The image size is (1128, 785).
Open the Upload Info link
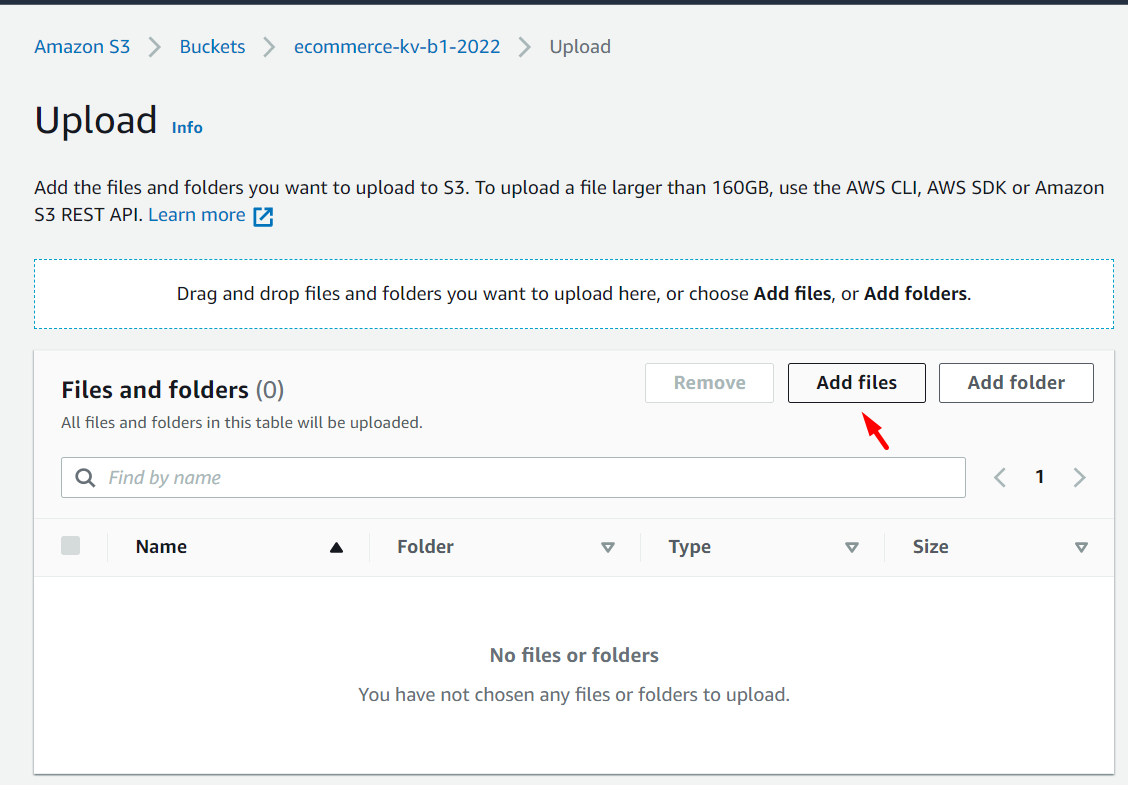point(186,127)
